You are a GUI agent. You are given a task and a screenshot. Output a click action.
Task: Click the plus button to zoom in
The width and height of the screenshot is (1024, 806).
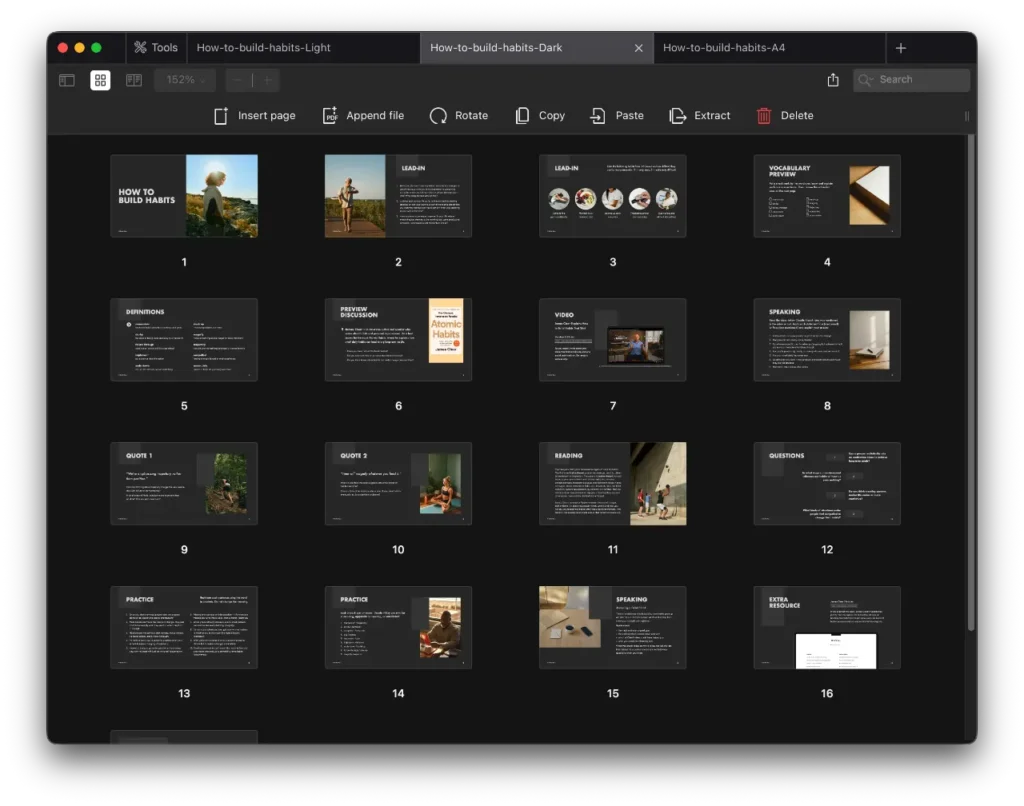(266, 79)
